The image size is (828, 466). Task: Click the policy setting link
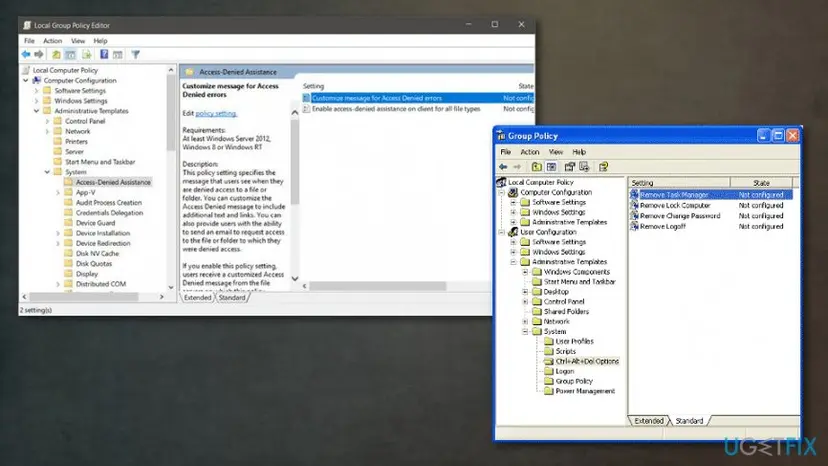click(216, 113)
